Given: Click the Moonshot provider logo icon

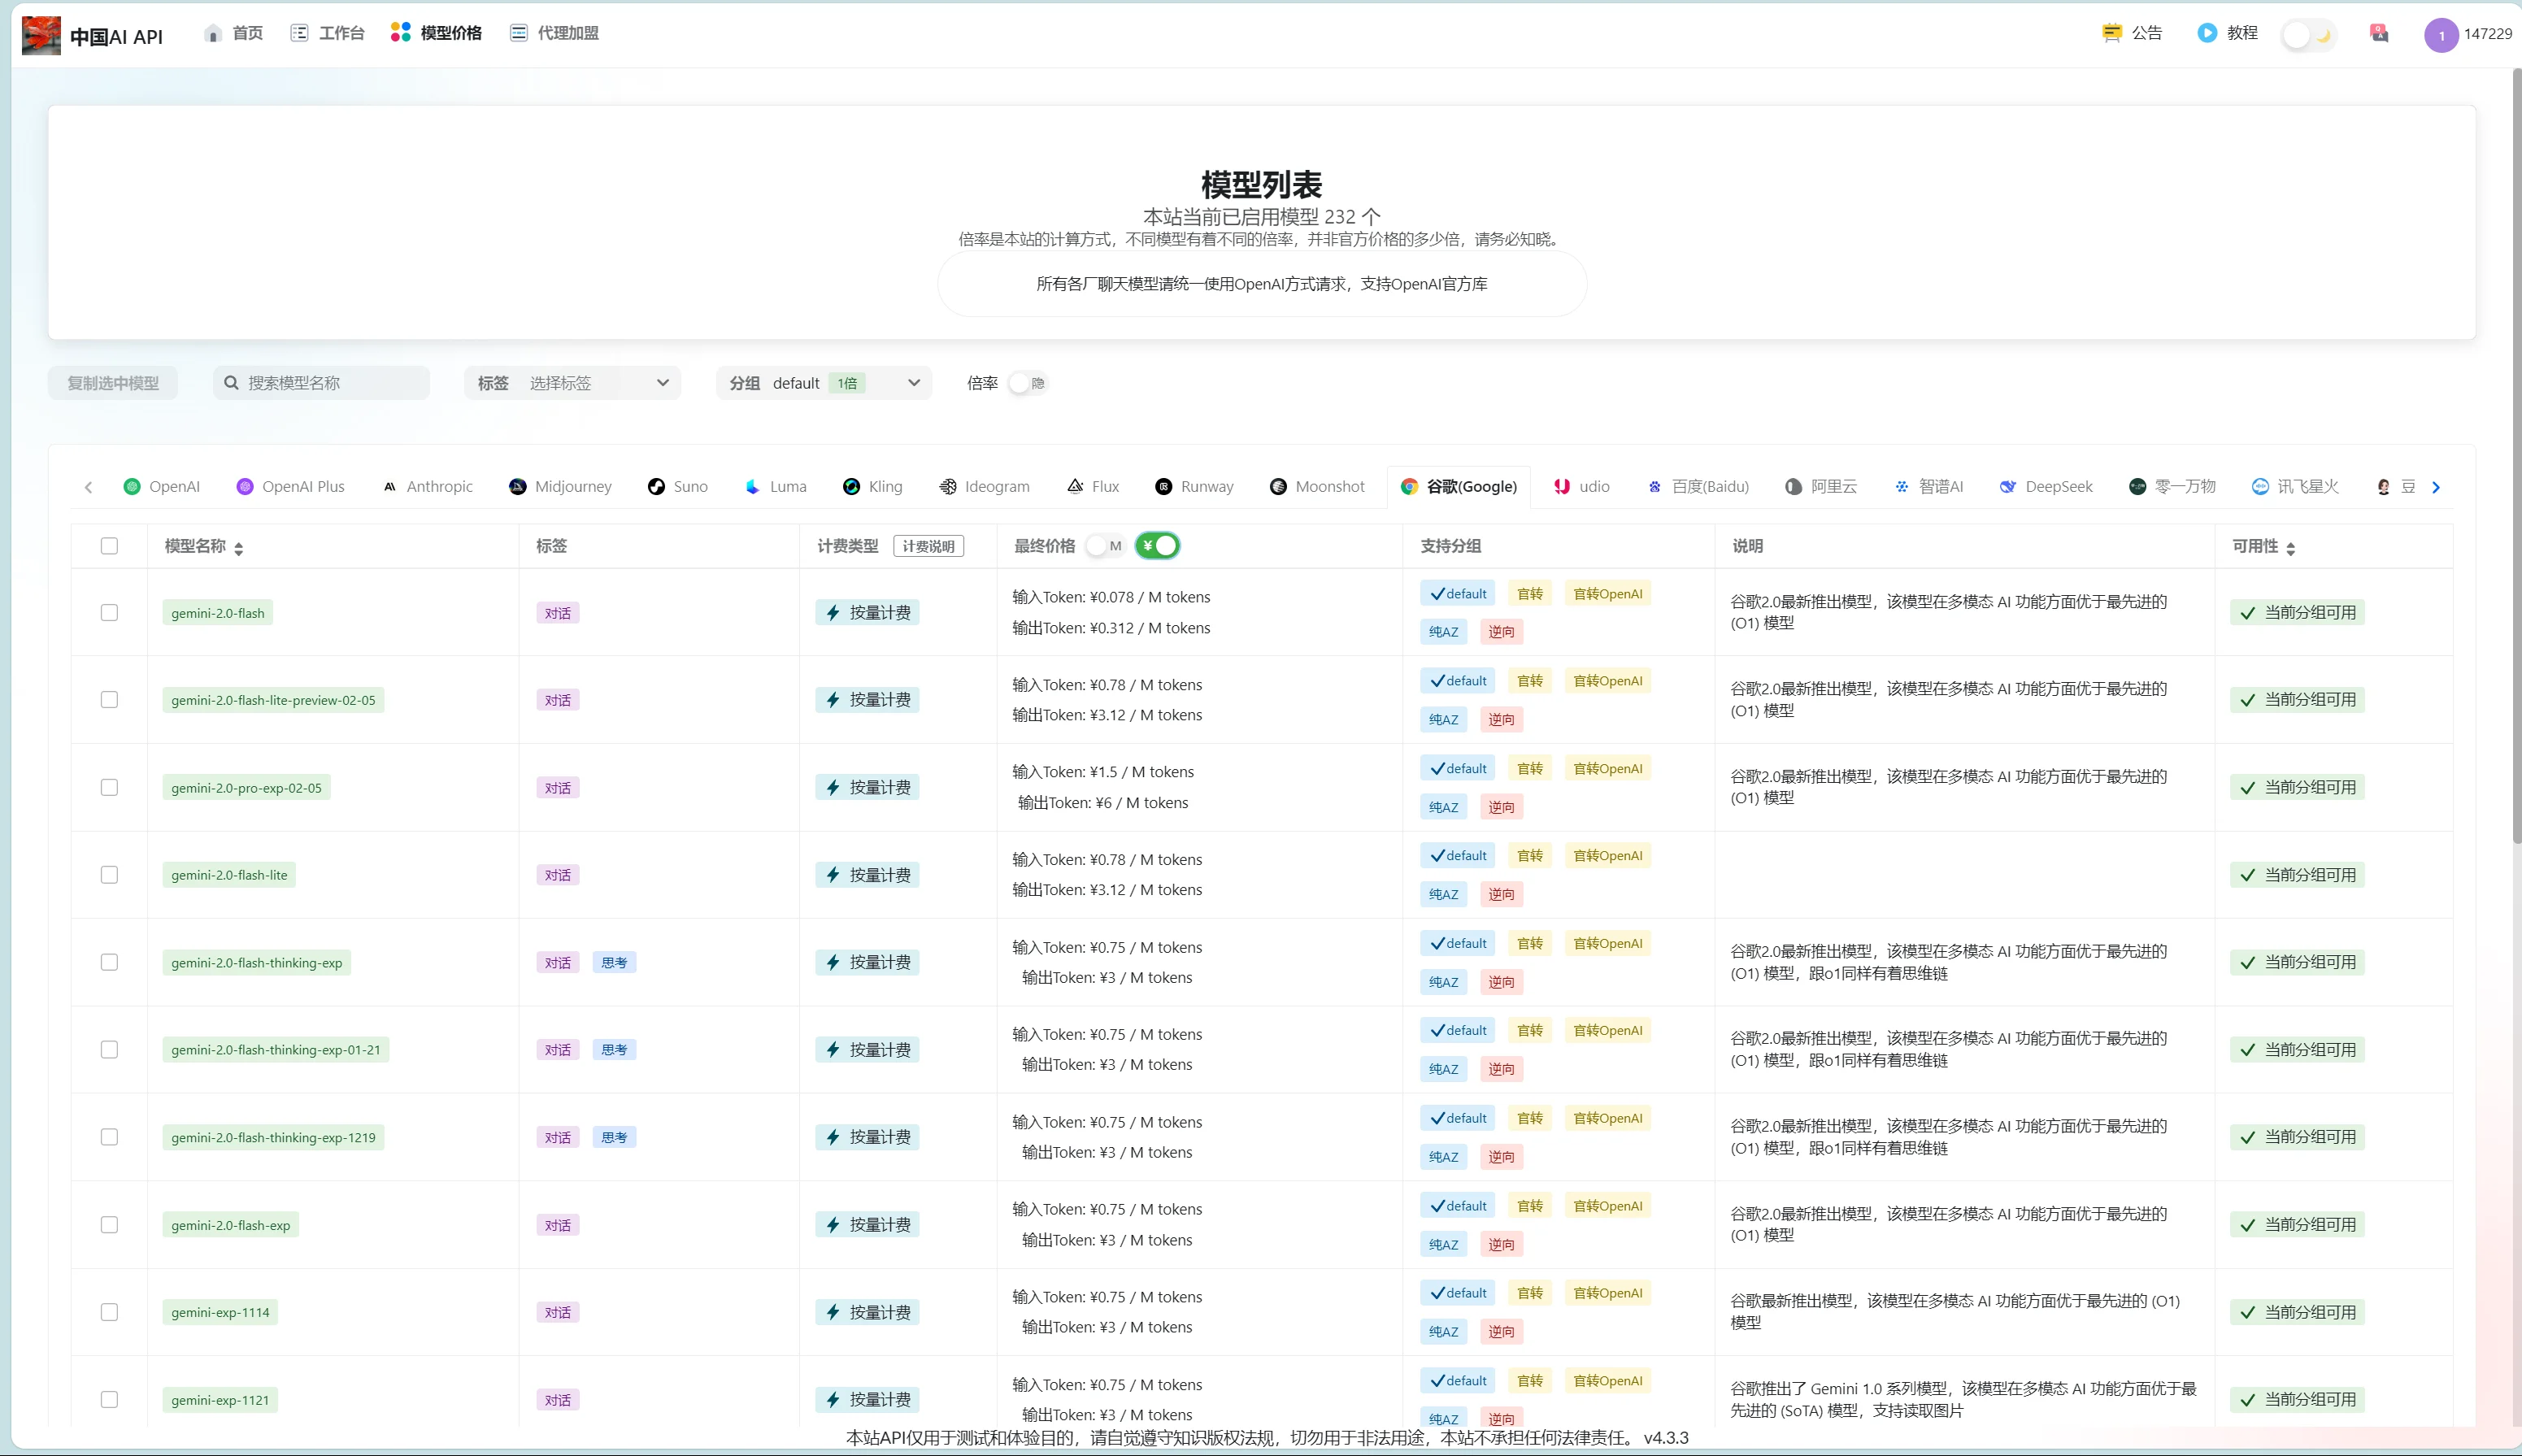Looking at the screenshot, I should coord(1278,487).
